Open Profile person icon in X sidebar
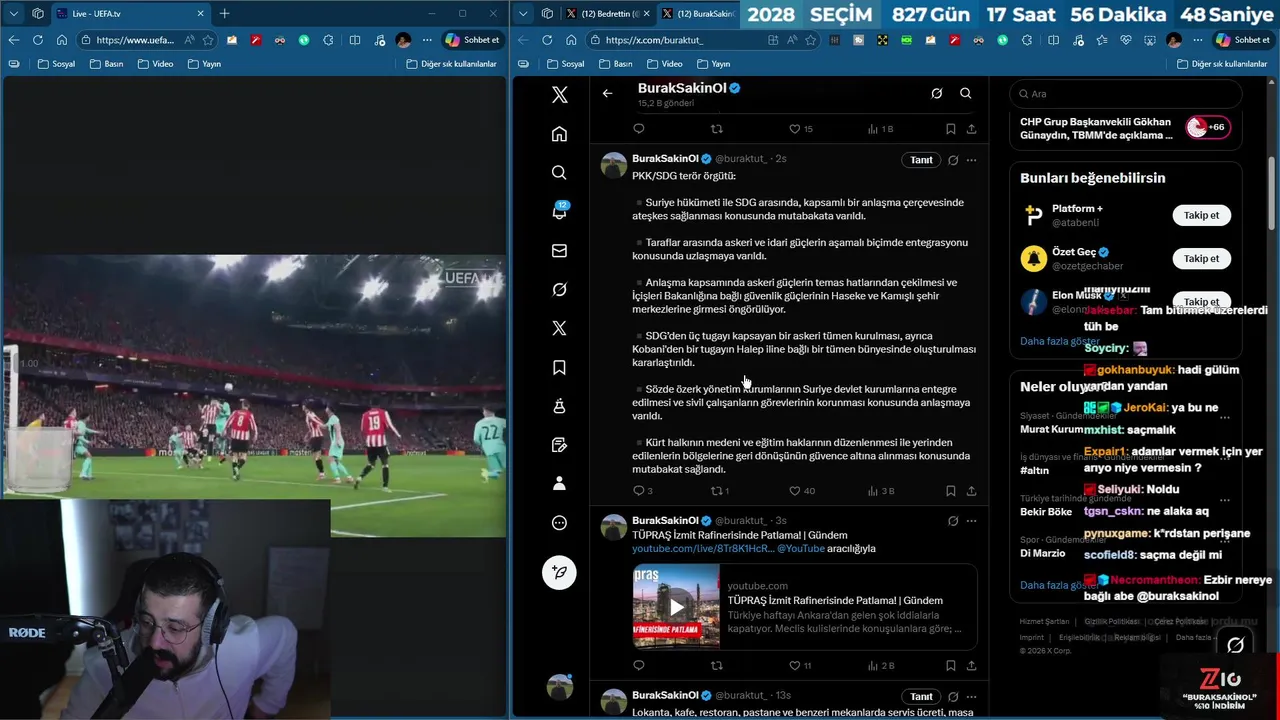Viewport: 1280px width, 720px height. (x=559, y=483)
